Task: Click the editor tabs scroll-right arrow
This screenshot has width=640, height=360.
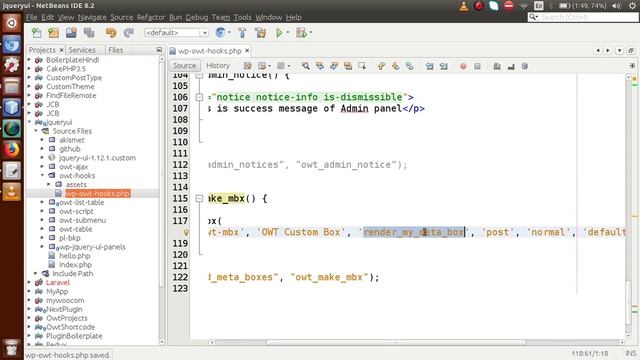Action: tap(608, 51)
